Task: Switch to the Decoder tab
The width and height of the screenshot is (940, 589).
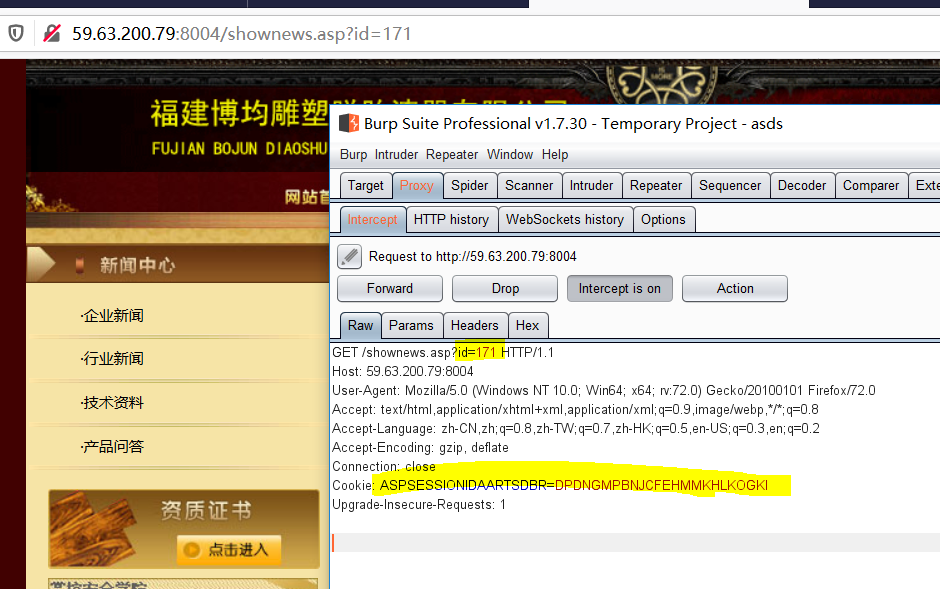Action: 802,186
